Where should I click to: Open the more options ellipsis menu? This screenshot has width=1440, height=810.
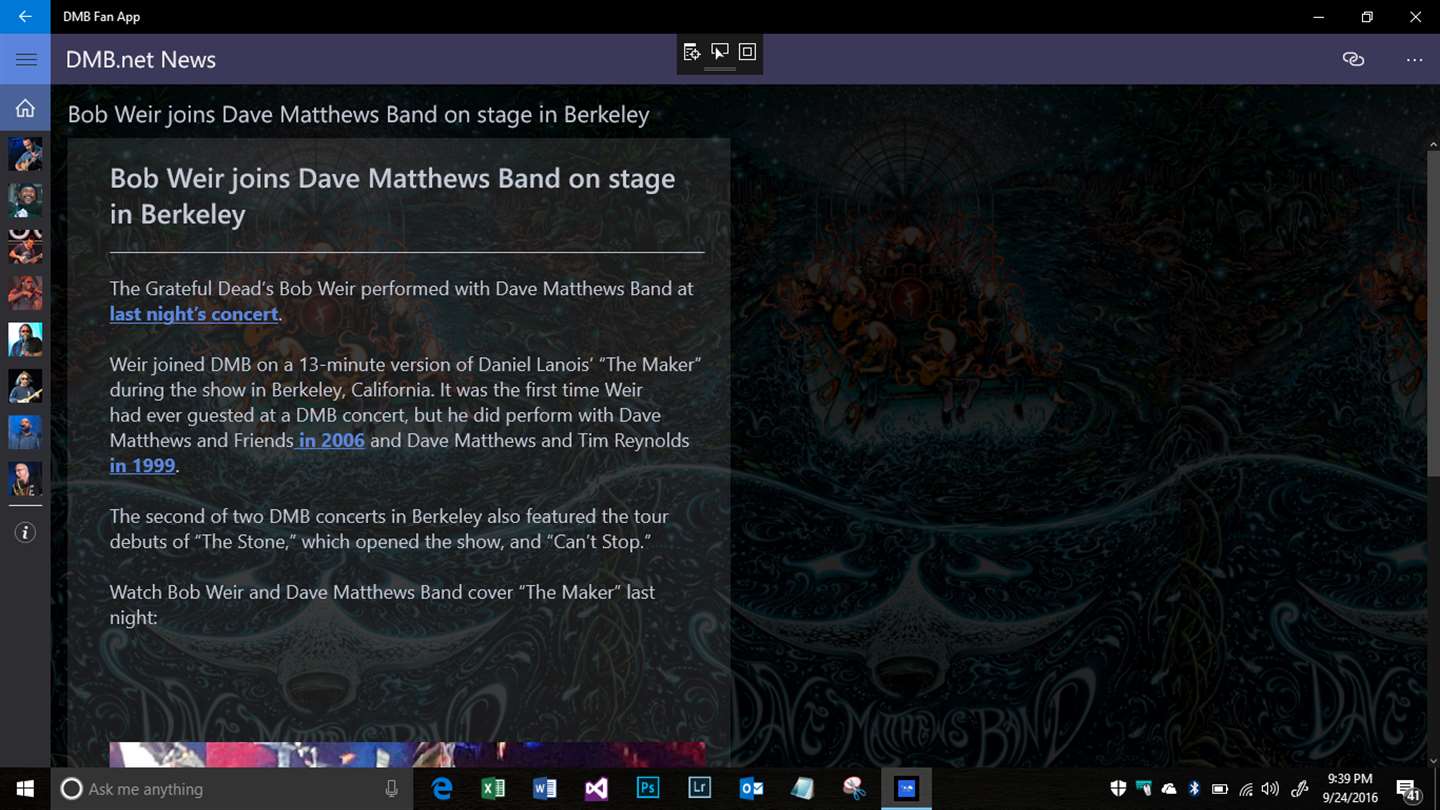pos(1414,60)
